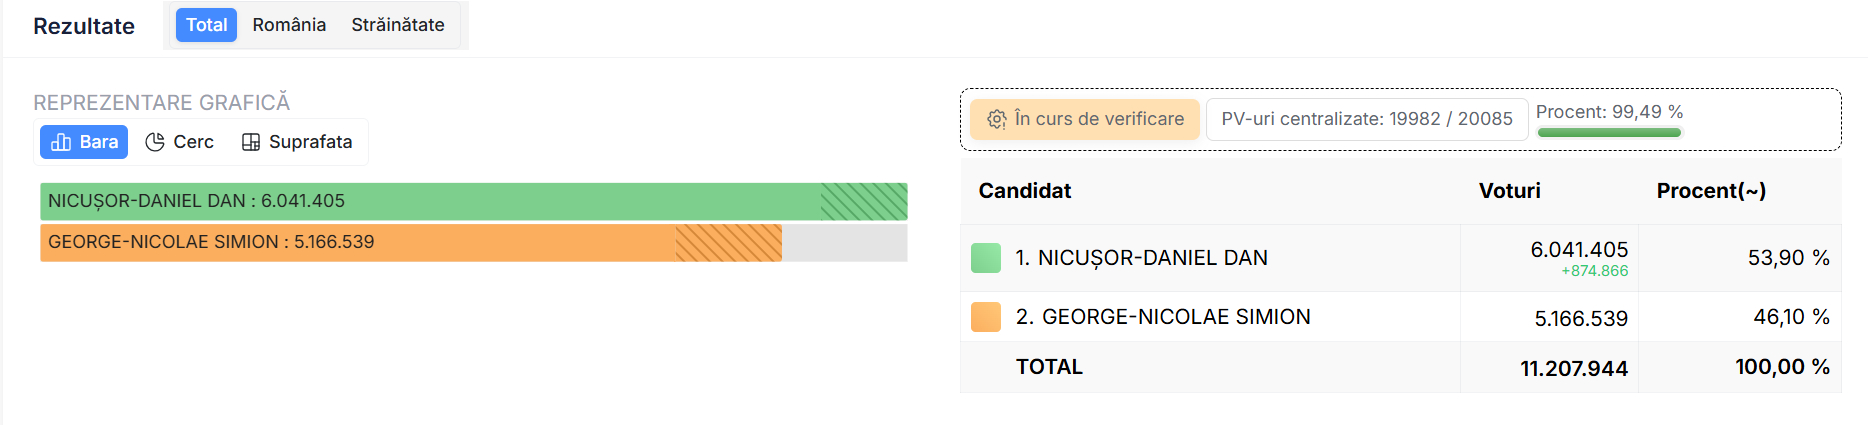Image resolution: width=1868 pixels, height=425 pixels.
Task: Click PV-uri centralizate counter
Action: (x=1366, y=119)
